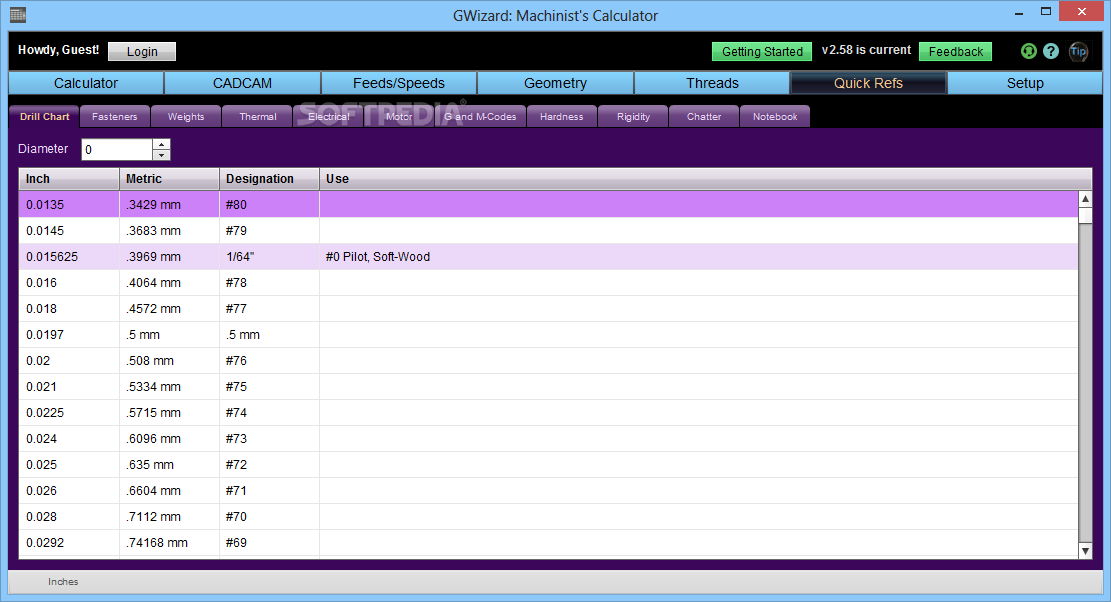Select the #79 designation row
This screenshot has height=602, width=1111.
(548, 231)
